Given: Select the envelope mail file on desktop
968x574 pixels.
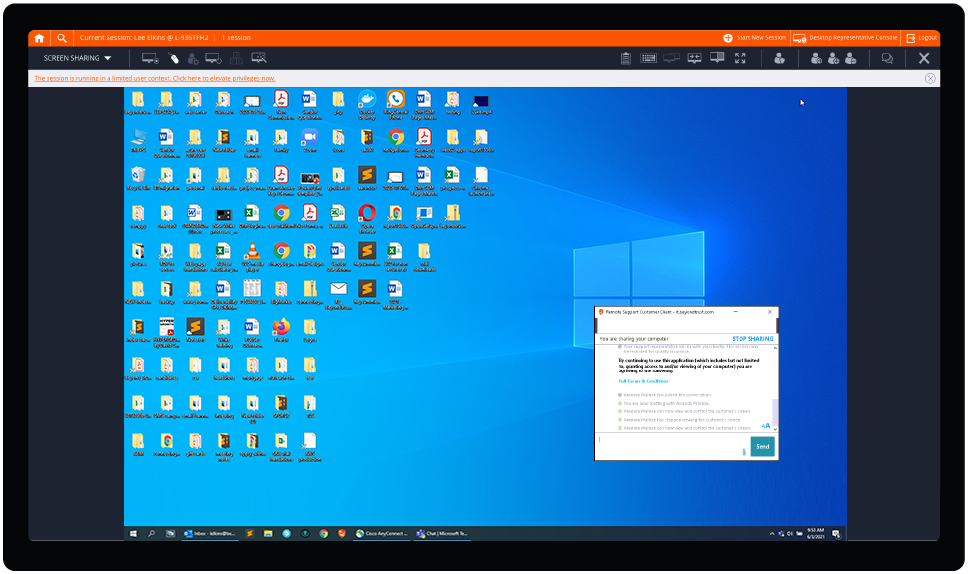Looking at the screenshot, I should pyautogui.click(x=338, y=294).
